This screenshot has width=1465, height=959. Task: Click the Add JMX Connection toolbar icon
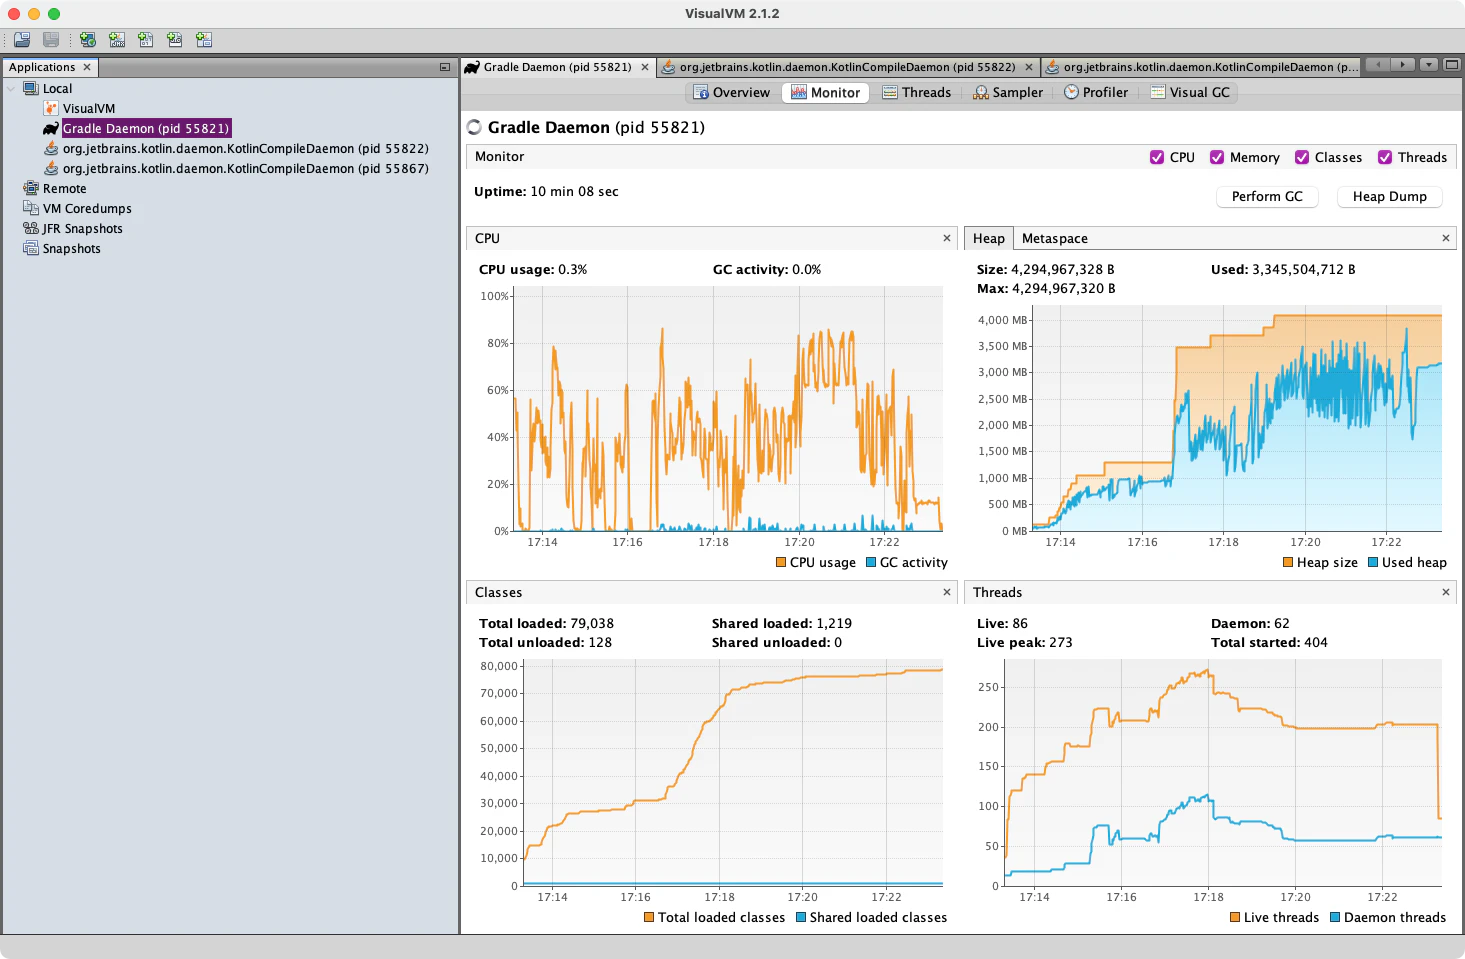117,40
